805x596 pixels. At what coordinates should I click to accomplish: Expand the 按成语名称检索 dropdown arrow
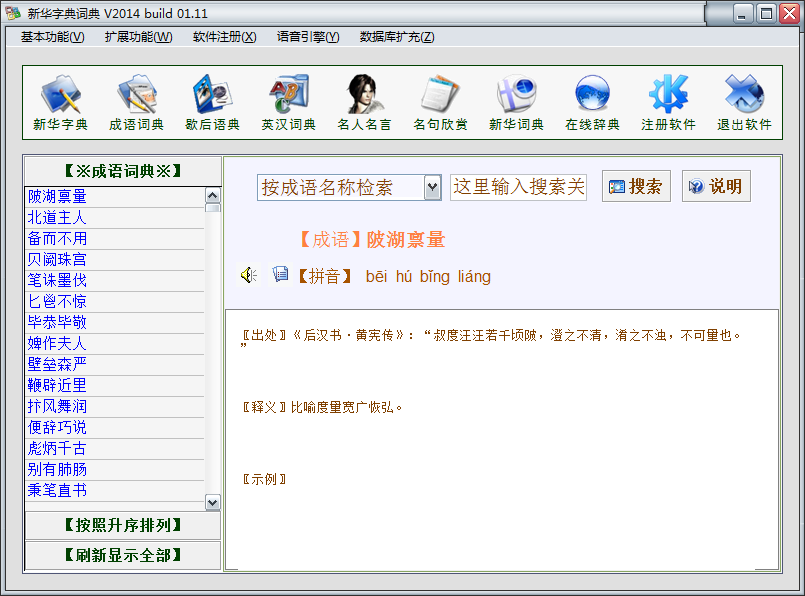click(433, 187)
